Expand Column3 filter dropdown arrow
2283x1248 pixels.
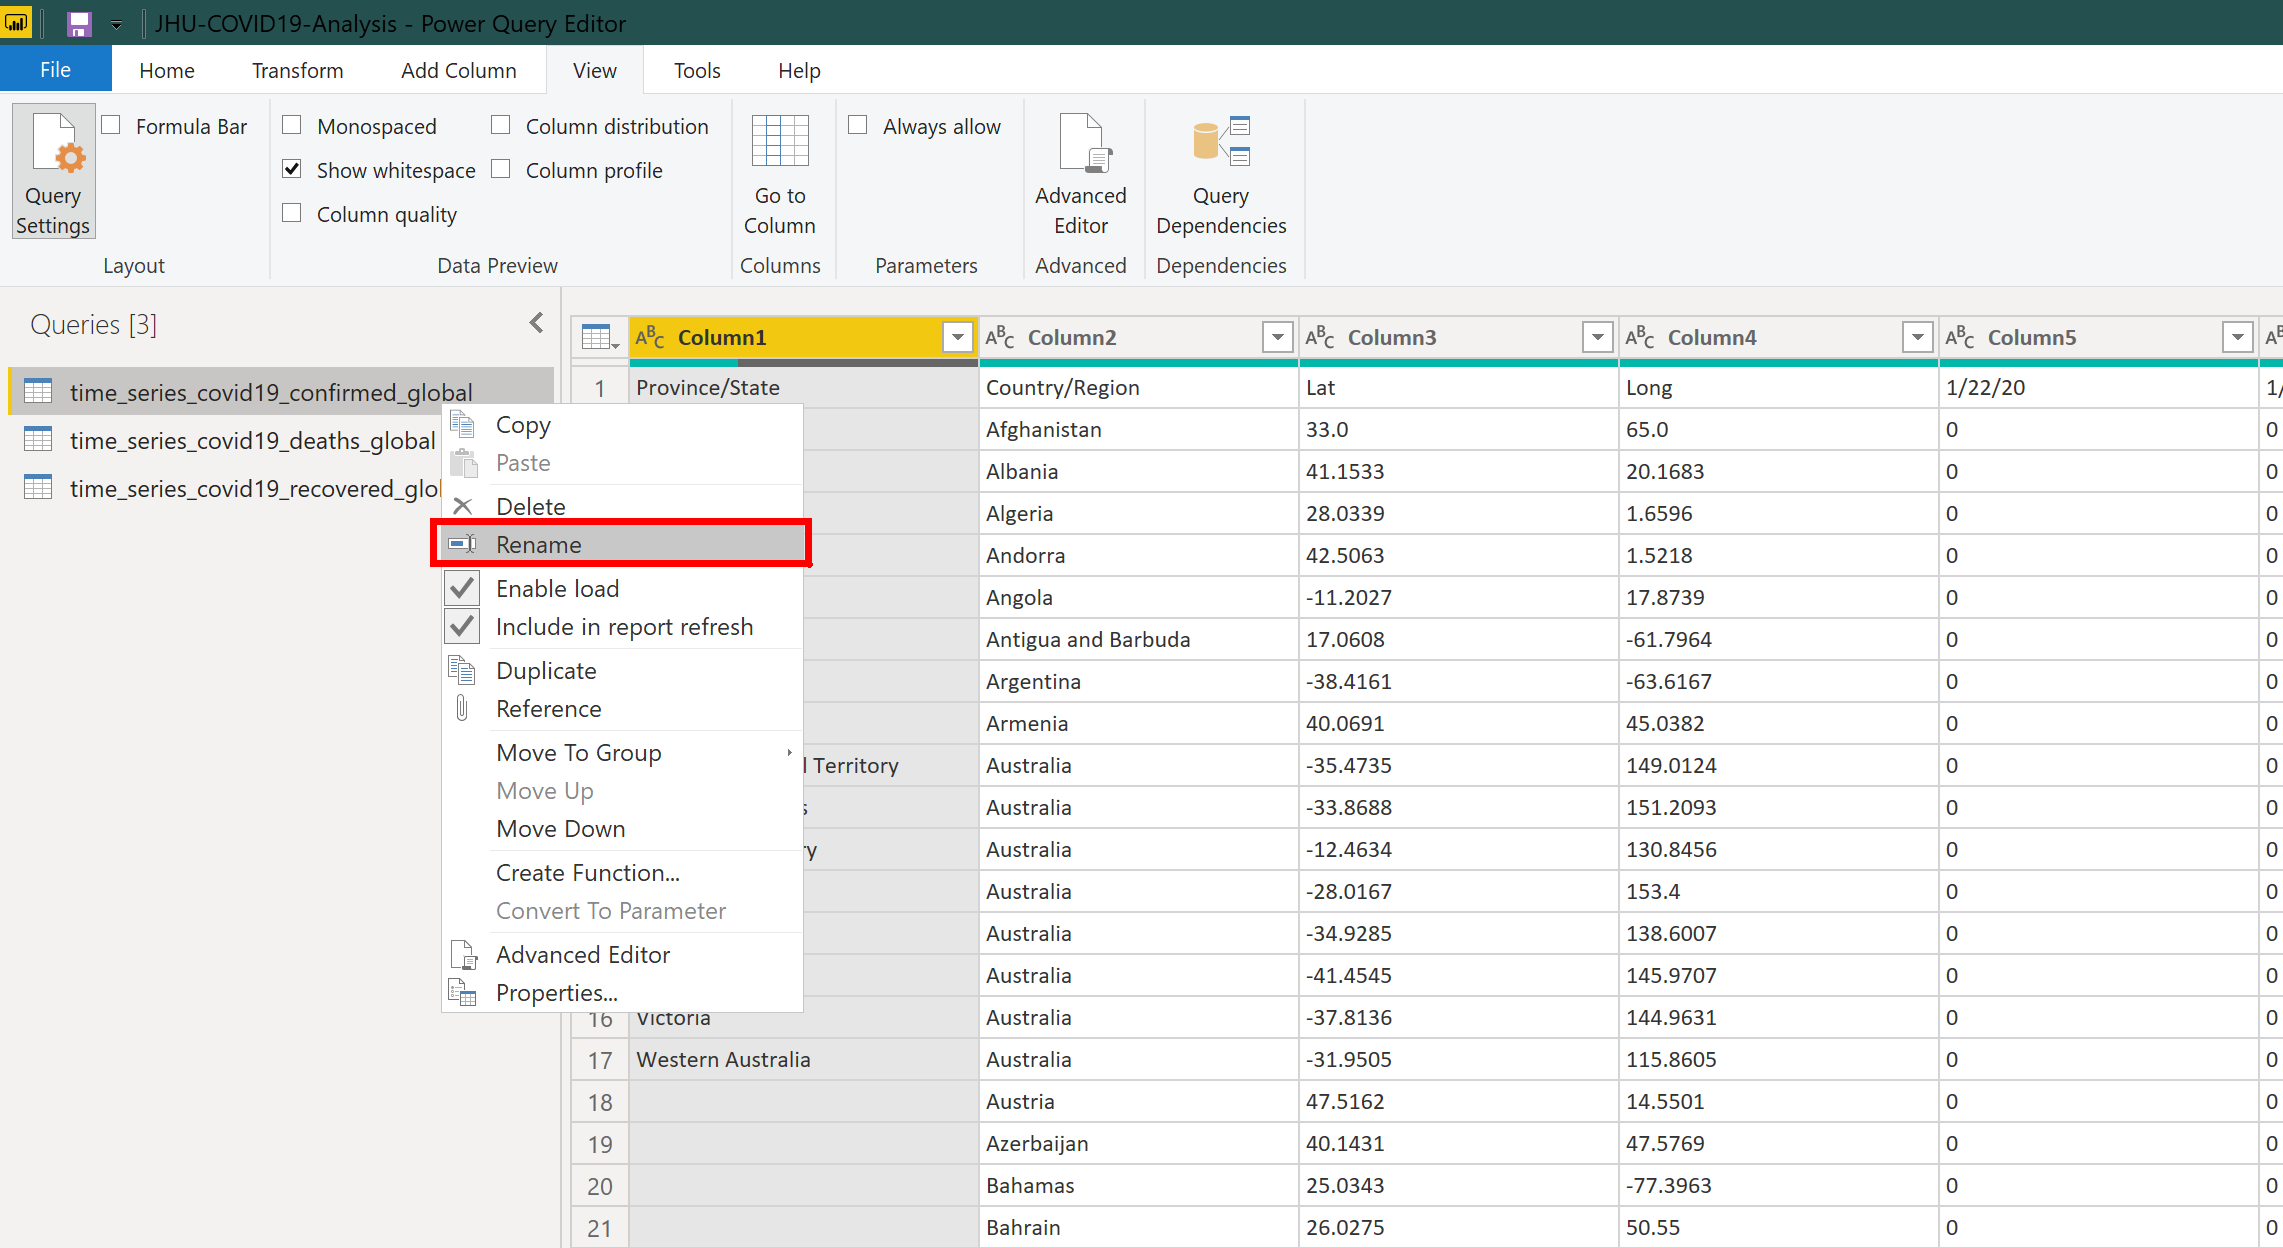[x=1597, y=338]
